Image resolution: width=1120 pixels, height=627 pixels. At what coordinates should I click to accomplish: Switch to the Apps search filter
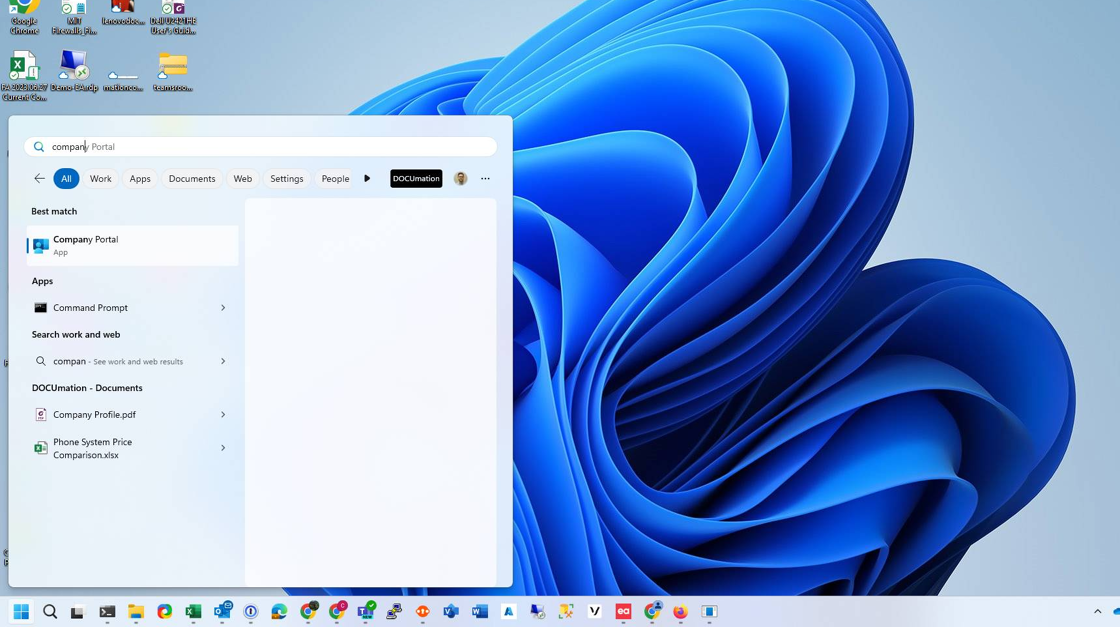140,179
